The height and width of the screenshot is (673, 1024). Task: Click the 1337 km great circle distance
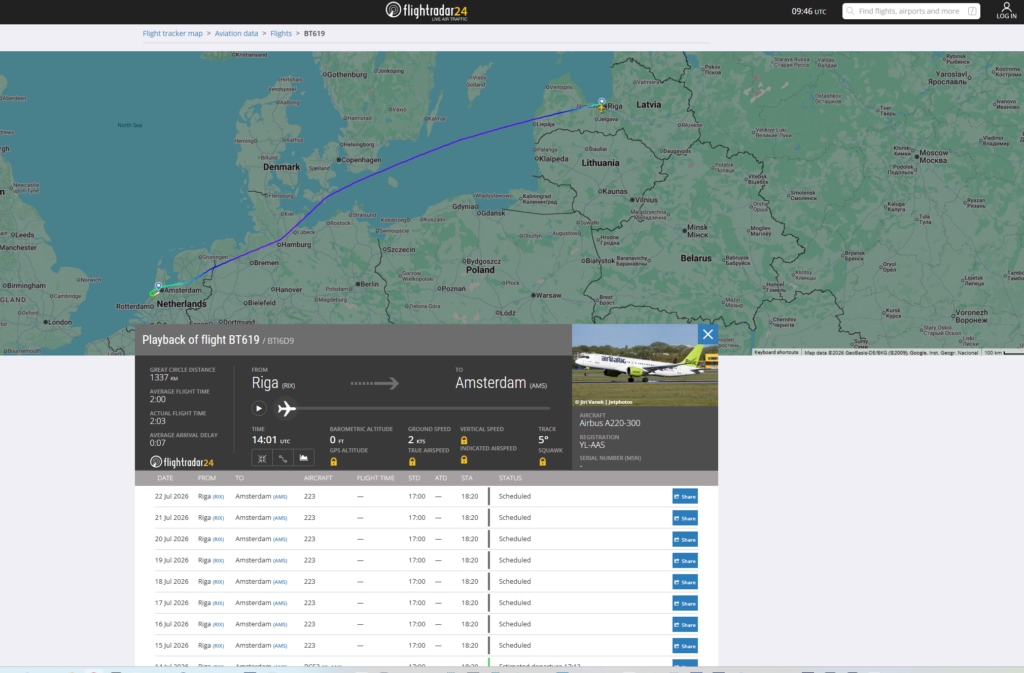coord(164,377)
